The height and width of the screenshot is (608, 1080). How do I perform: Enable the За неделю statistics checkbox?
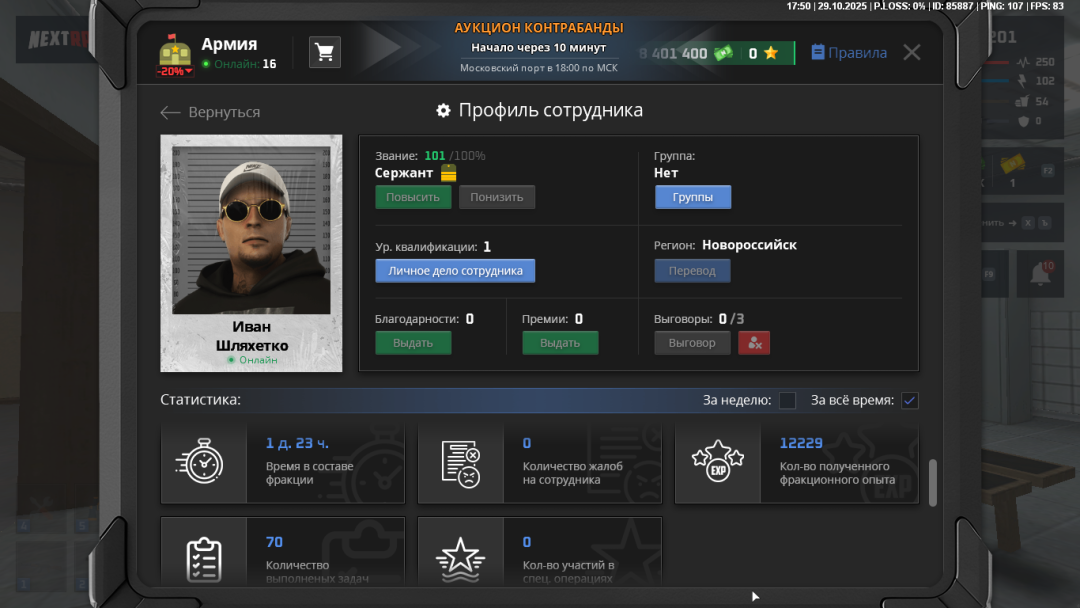(x=787, y=400)
